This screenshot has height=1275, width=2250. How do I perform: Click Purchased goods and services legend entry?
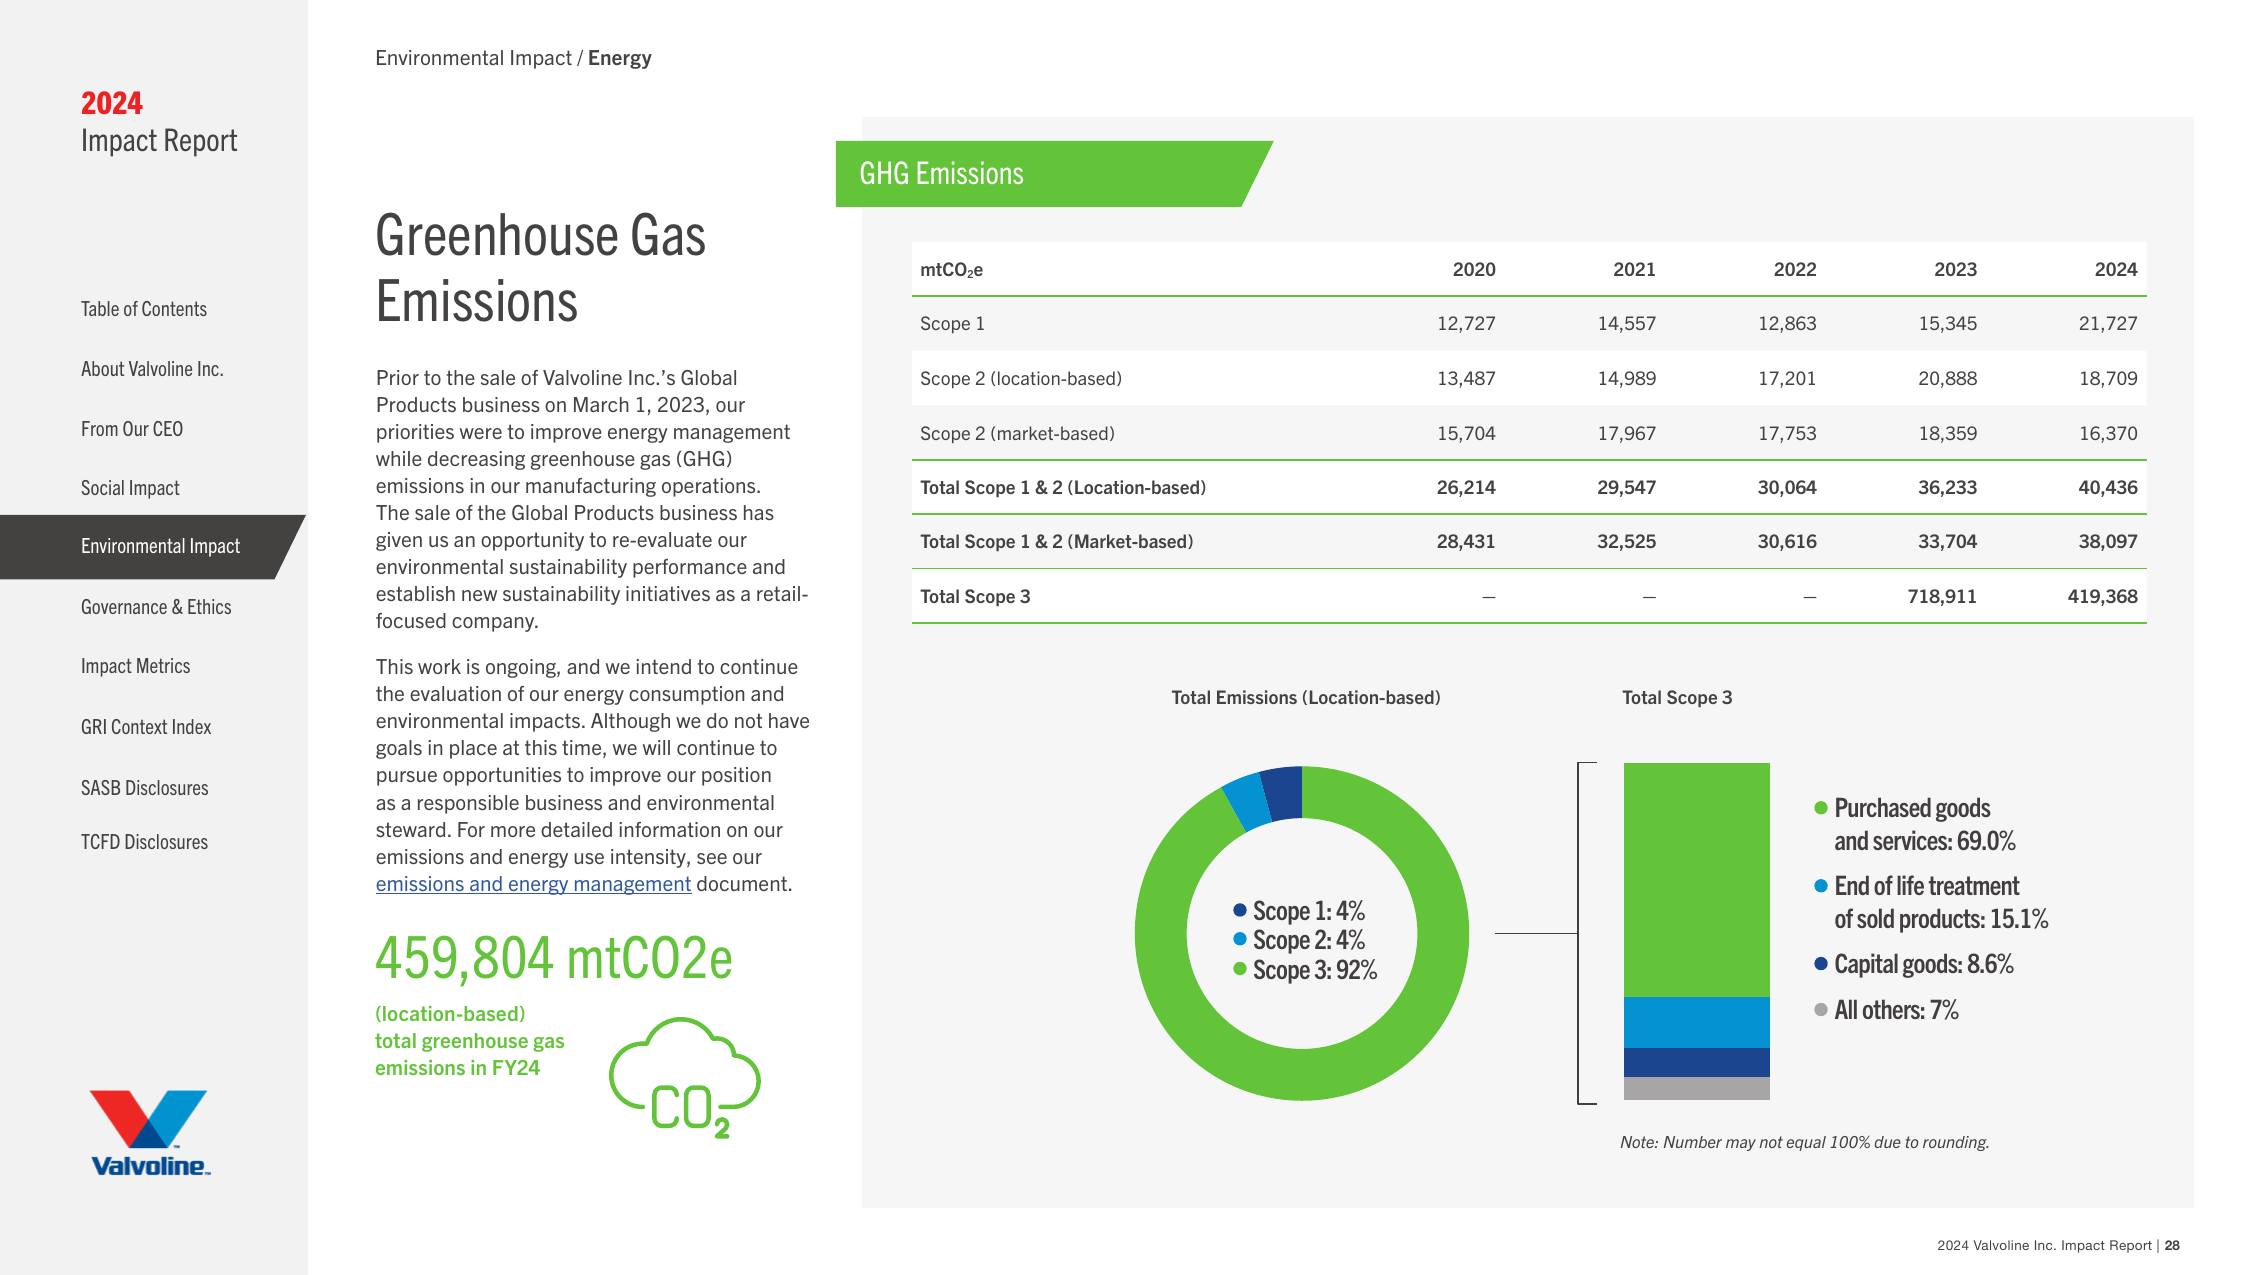pos(1915,824)
